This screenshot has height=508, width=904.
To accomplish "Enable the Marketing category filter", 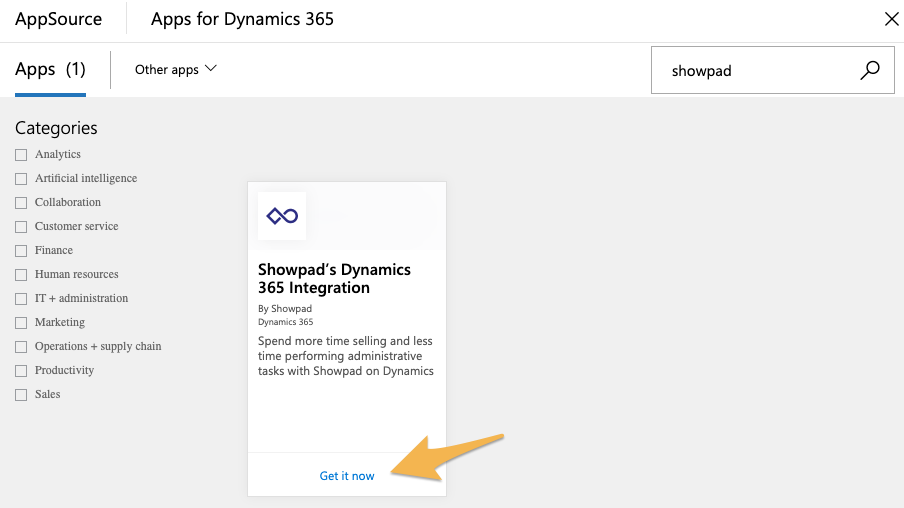I will pyautogui.click(x=21, y=323).
